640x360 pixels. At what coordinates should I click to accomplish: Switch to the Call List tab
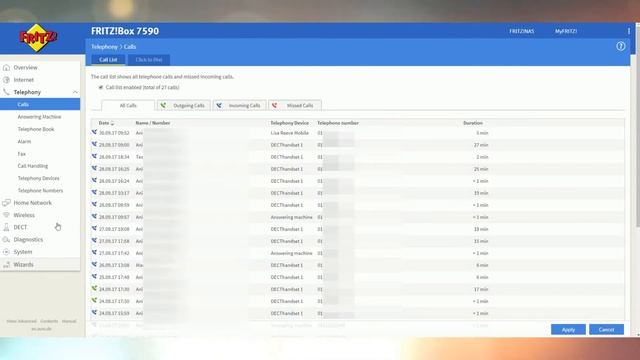pyautogui.click(x=108, y=60)
